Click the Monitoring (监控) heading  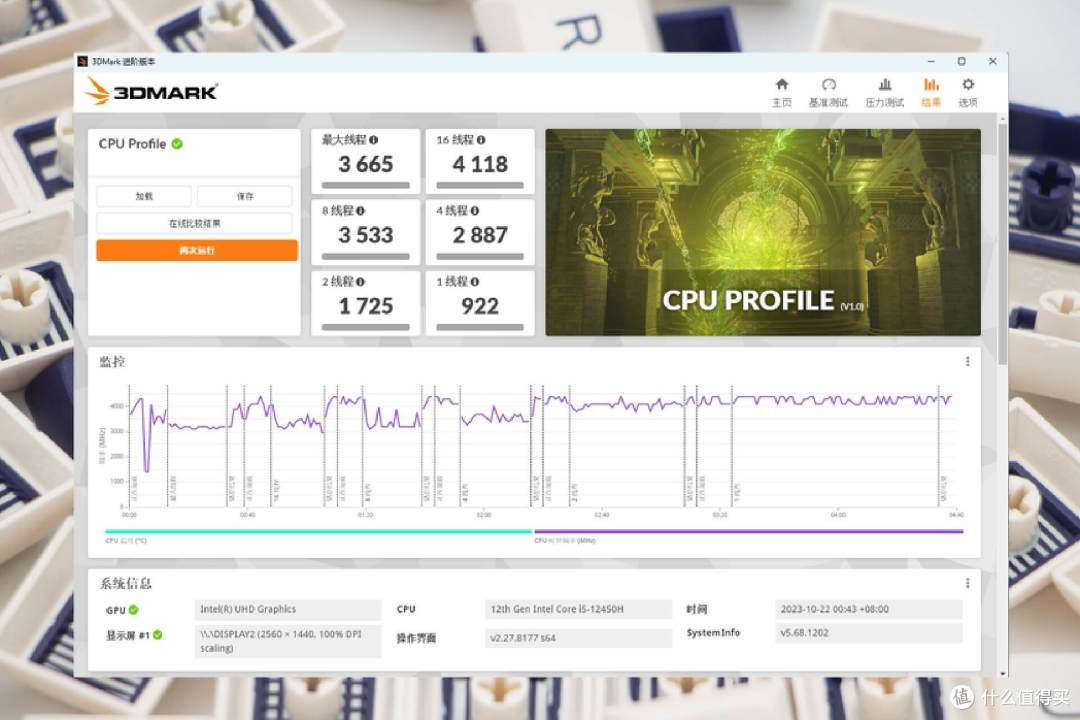pyautogui.click(x=112, y=362)
